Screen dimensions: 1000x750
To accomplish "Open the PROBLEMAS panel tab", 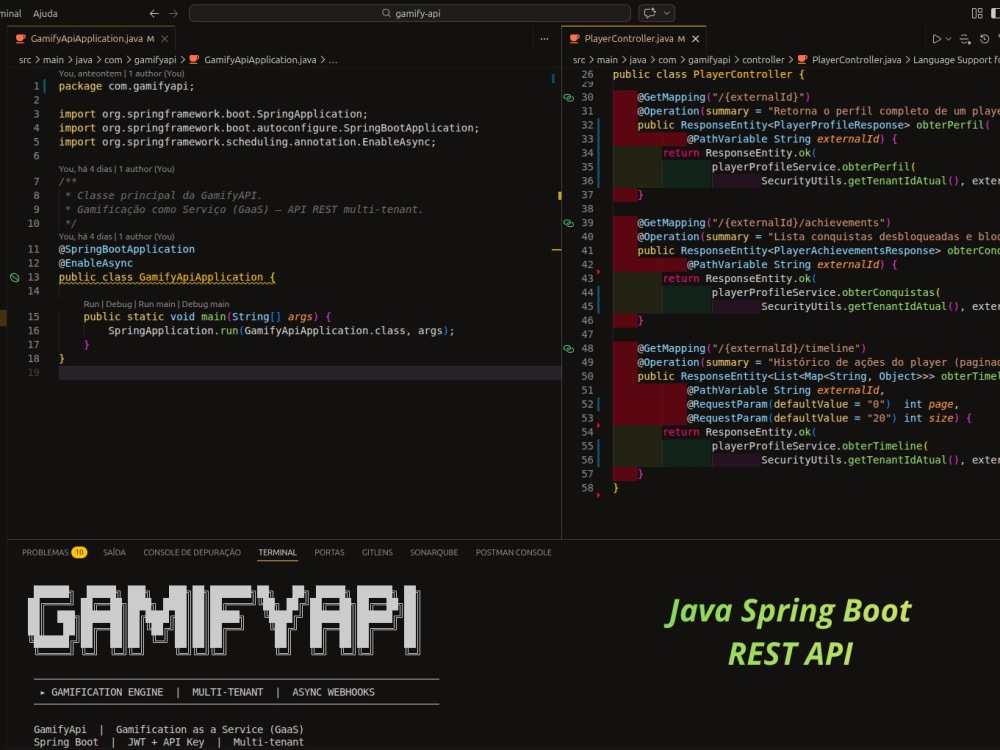I will (45, 552).
